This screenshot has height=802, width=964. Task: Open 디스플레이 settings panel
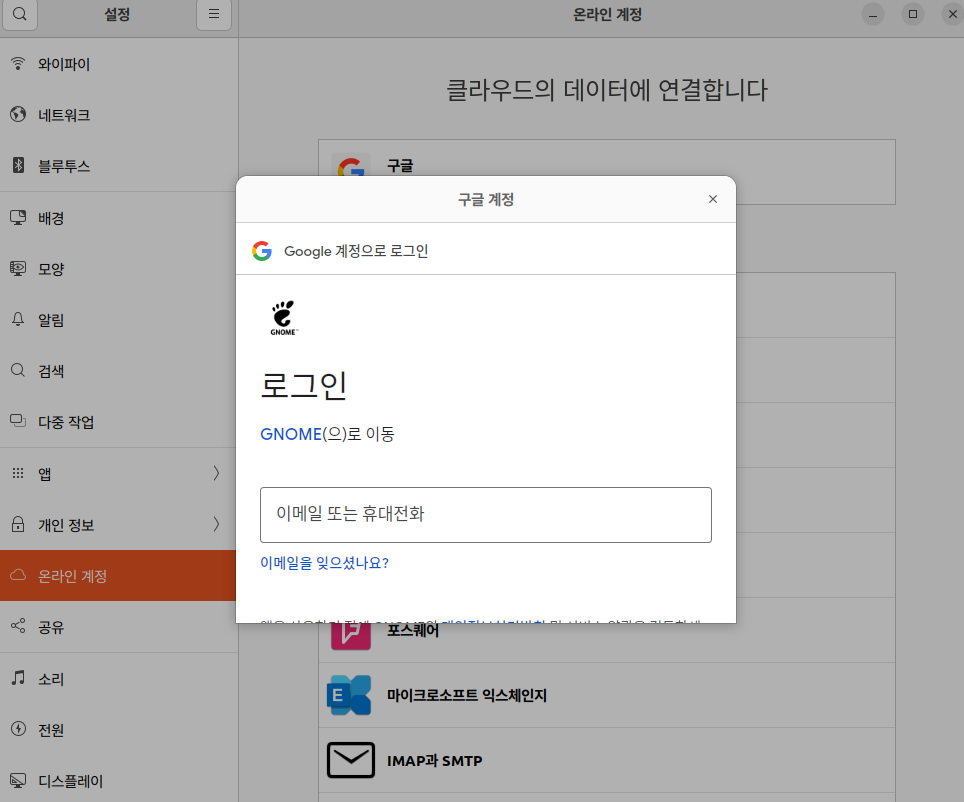point(119,780)
